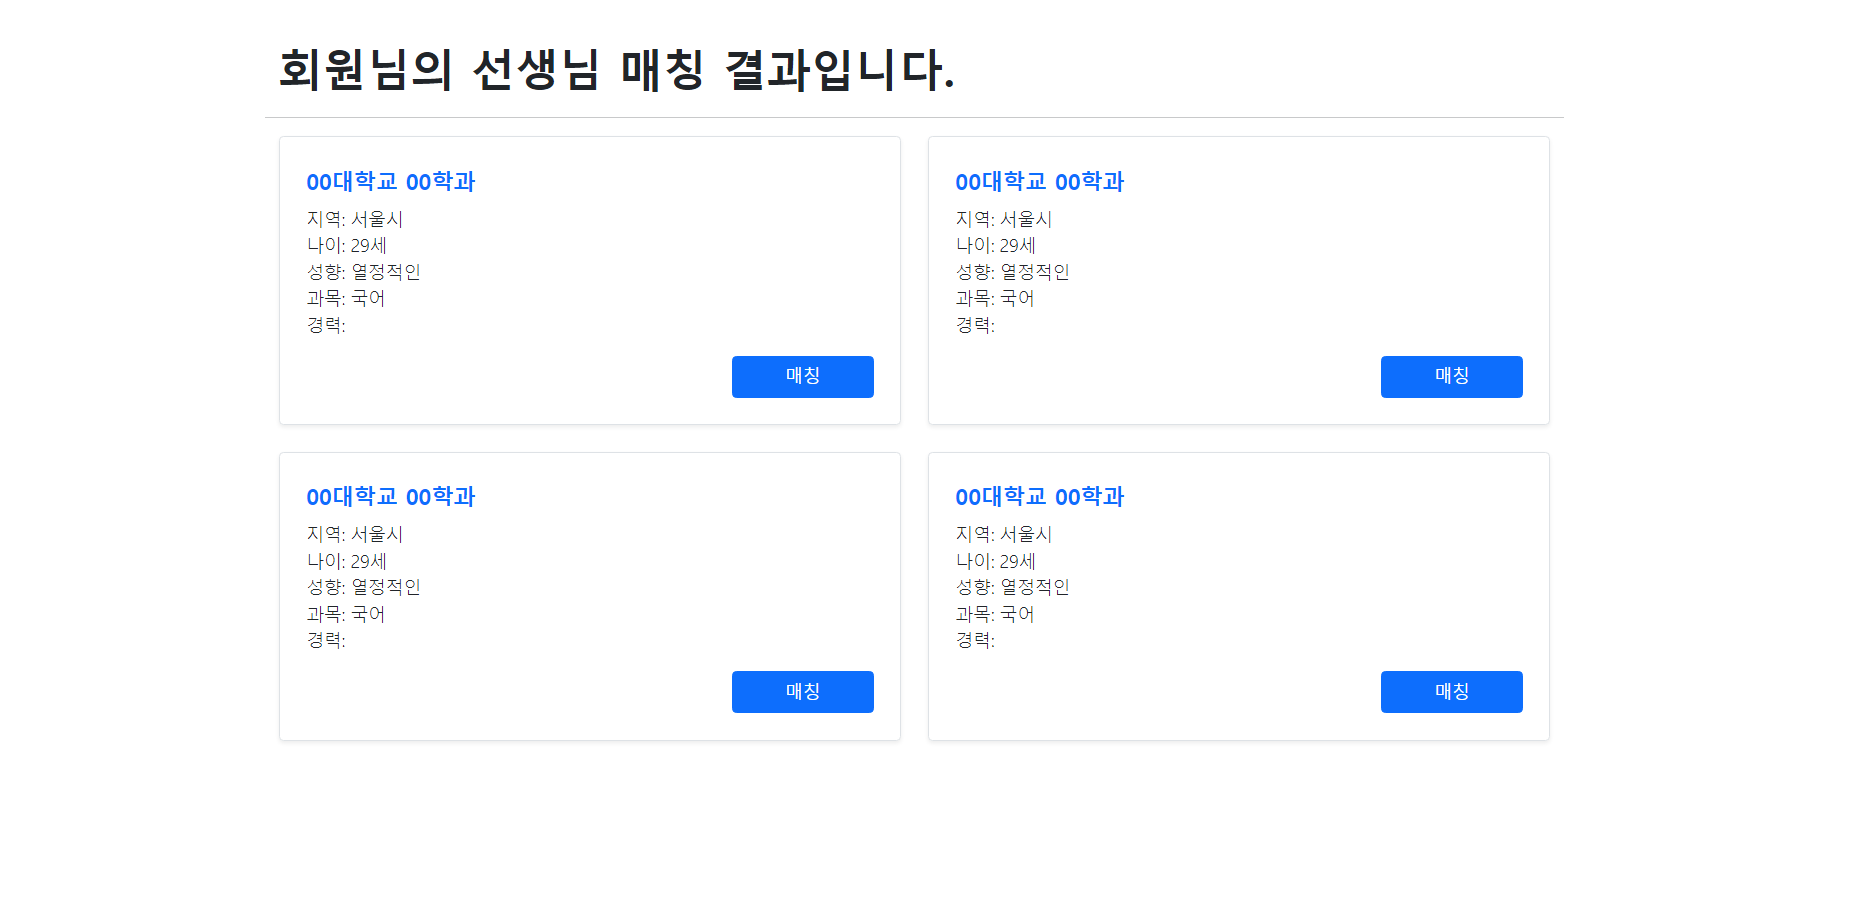1859x918 pixels.
Task: Click the 지역: 서울시 line on the bottom-right card
Action: point(1003,533)
